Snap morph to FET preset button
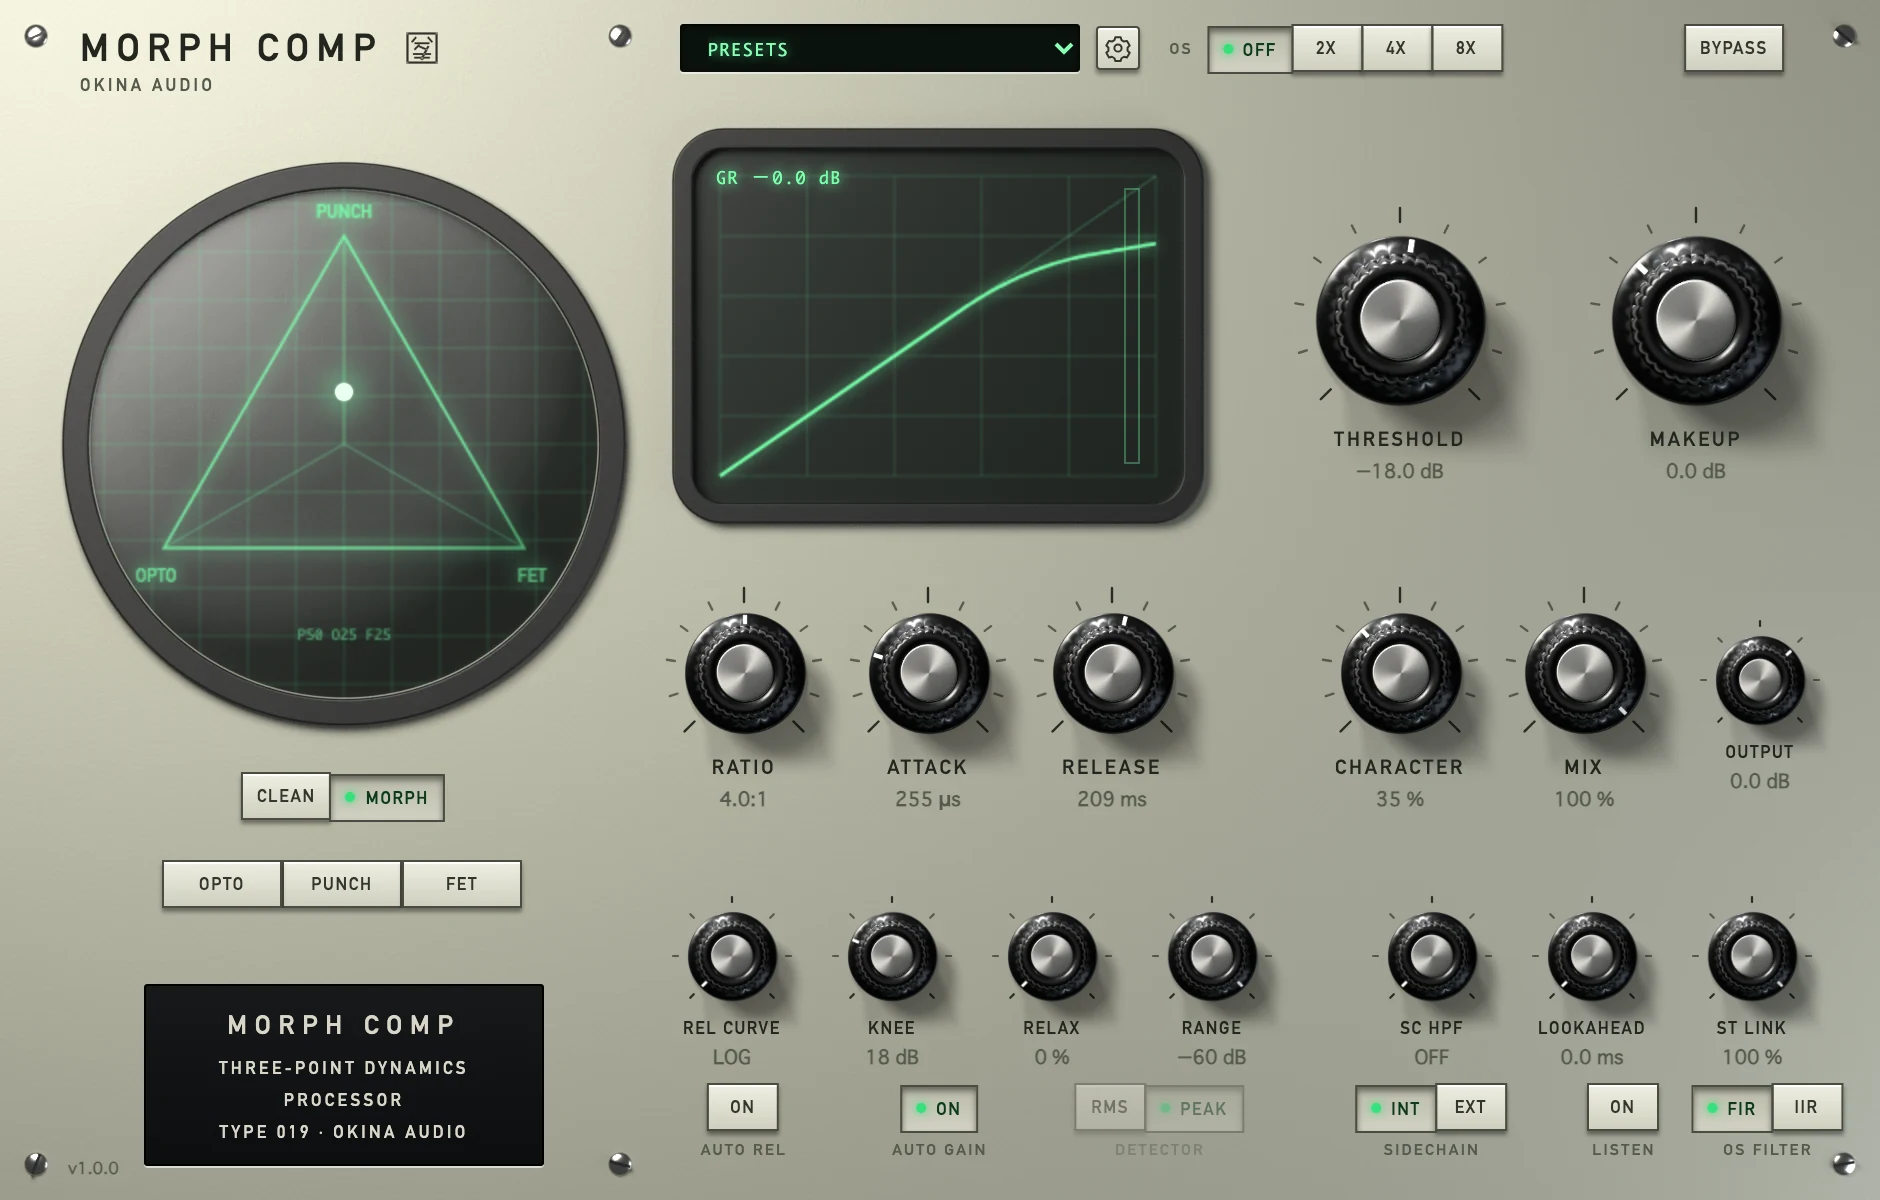Viewport: 1880px width, 1200px height. [462, 884]
